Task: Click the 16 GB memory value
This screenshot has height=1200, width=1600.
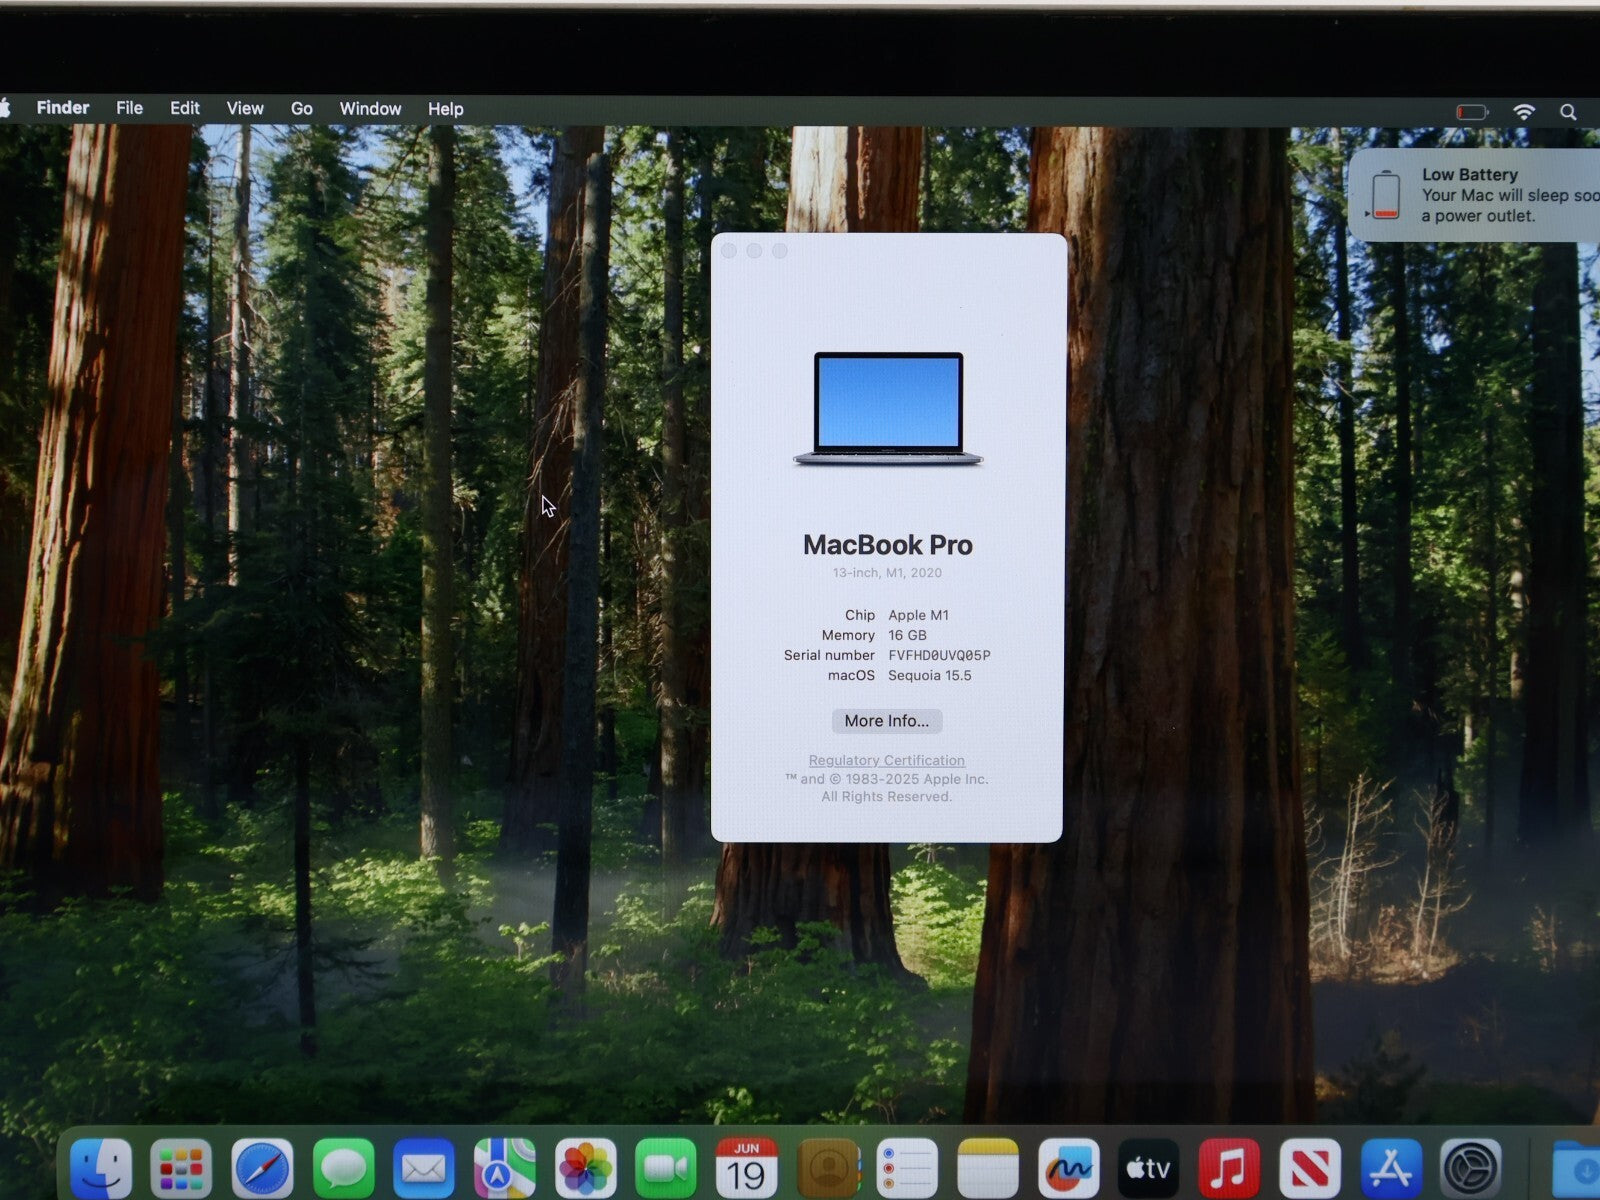Action: click(x=907, y=635)
